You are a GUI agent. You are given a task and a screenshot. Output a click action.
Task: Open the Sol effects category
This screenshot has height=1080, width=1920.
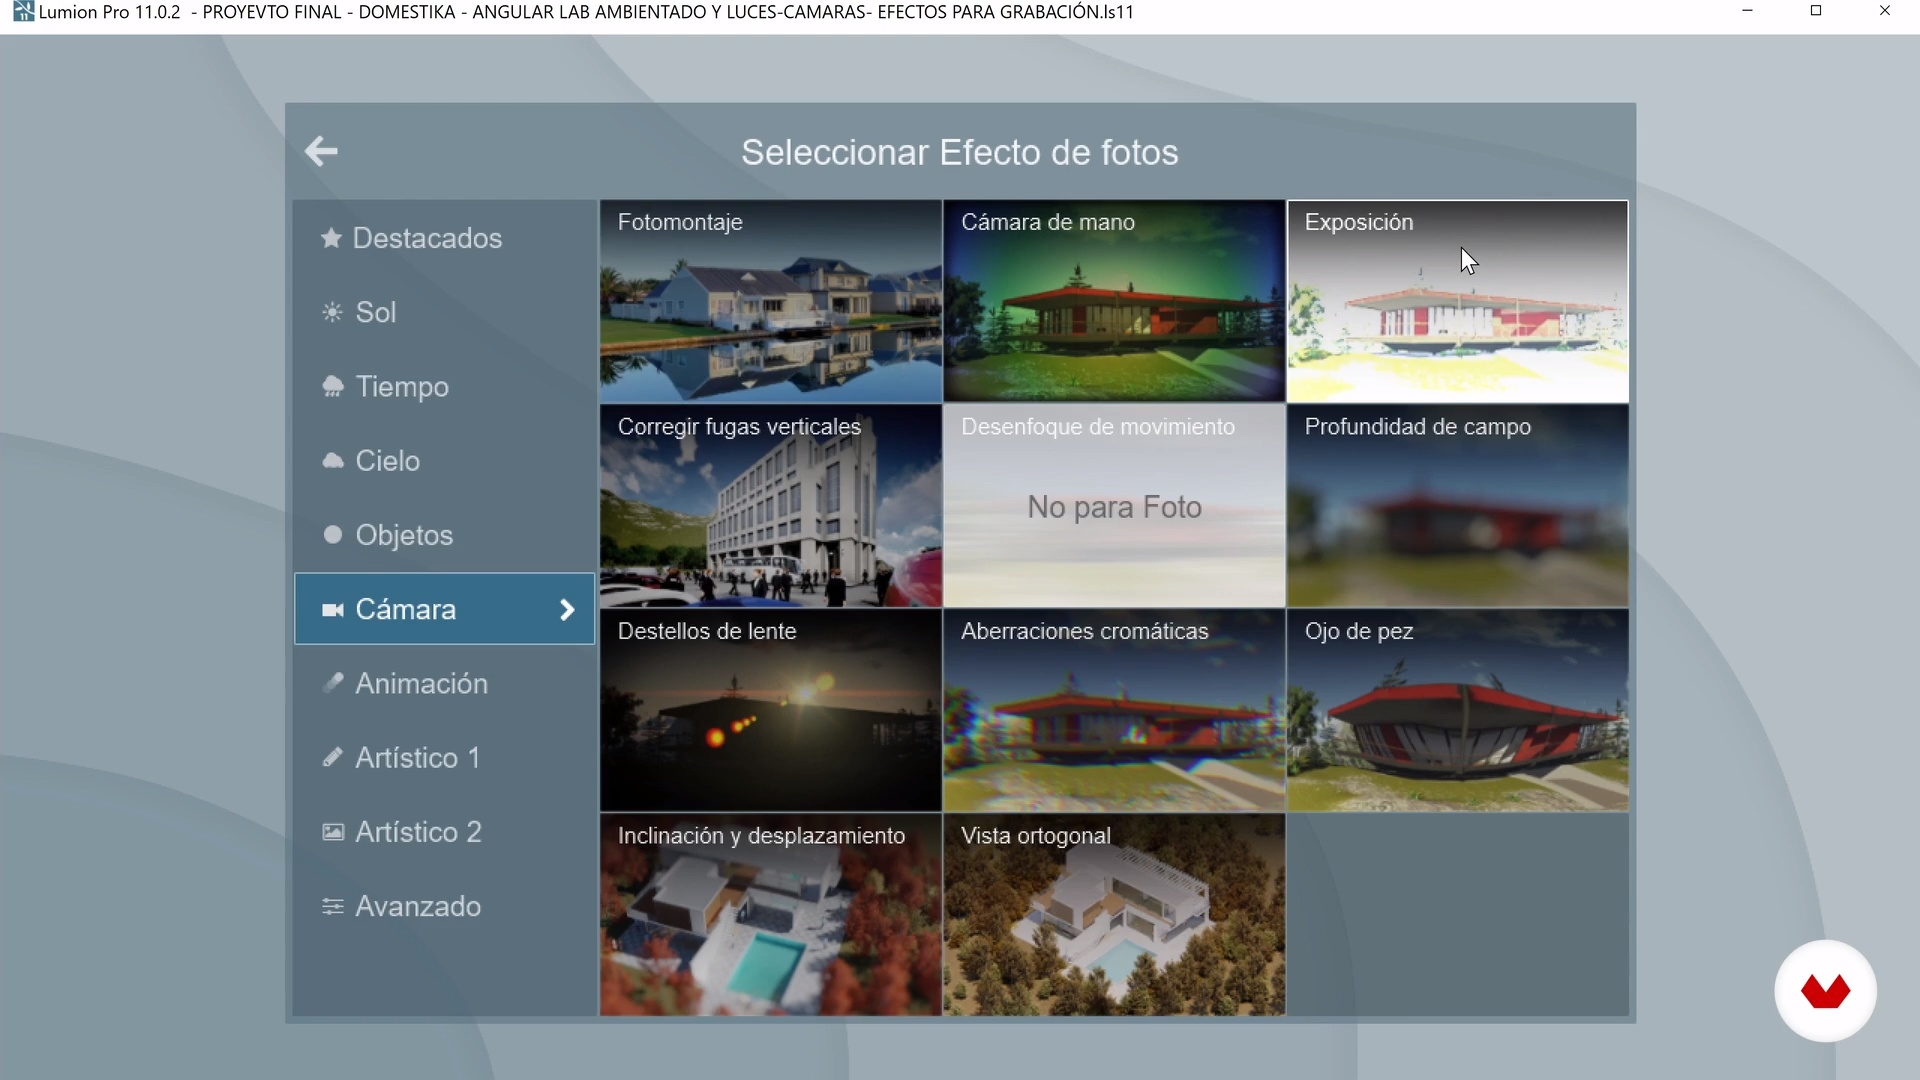point(445,312)
